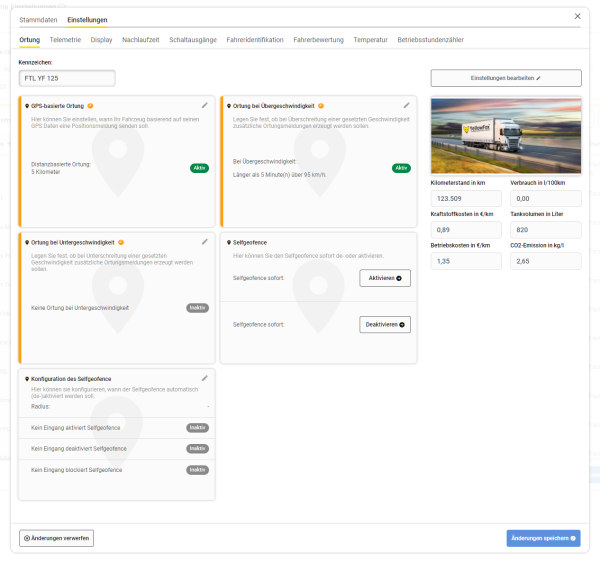The height and width of the screenshot is (562, 600).
Task: Click the truck vehicle image thumbnail
Action: point(506,136)
